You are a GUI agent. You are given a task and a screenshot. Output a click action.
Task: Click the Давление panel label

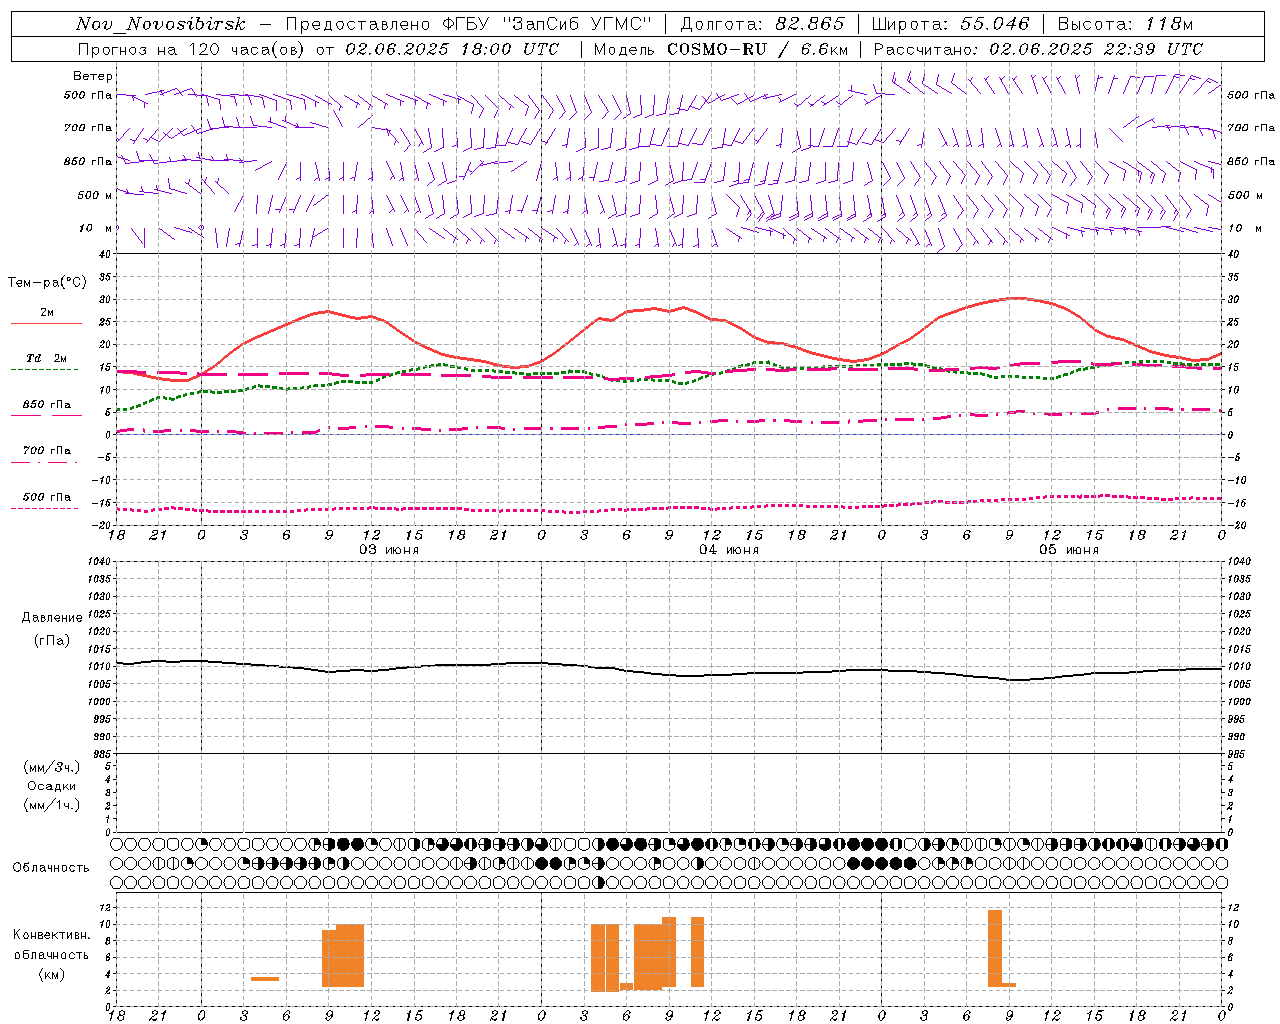[x=52, y=618]
